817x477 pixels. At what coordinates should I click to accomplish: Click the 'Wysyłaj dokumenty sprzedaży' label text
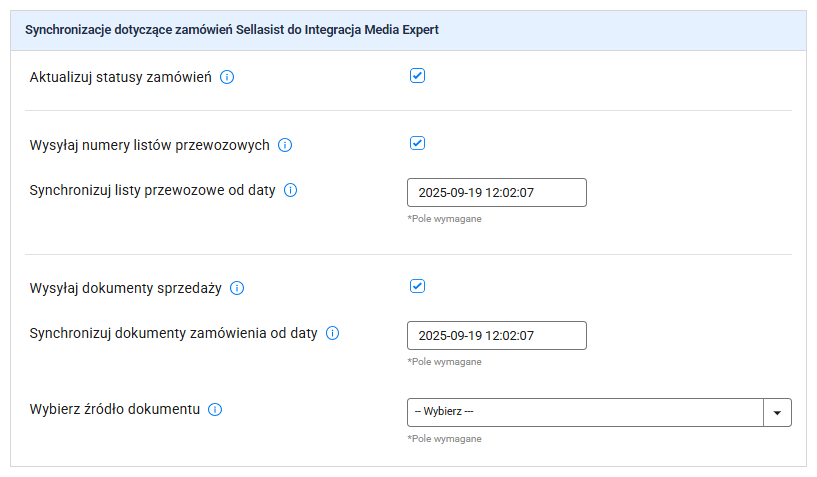click(126, 288)
